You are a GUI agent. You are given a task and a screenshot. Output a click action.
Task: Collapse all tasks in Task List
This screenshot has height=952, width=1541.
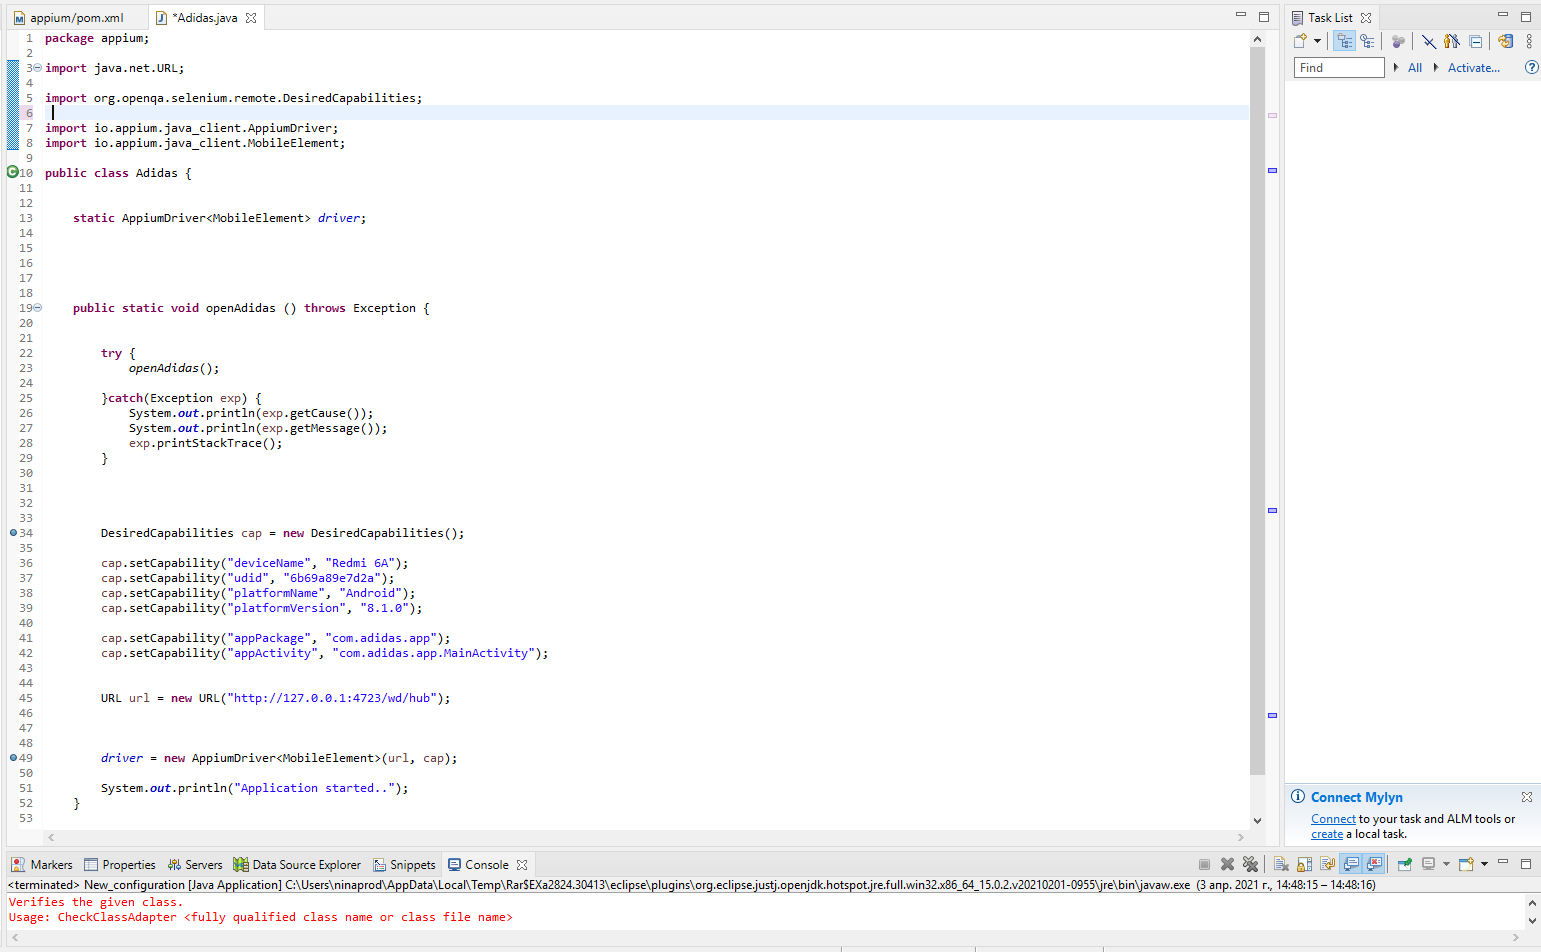(x=1475, y=41)
